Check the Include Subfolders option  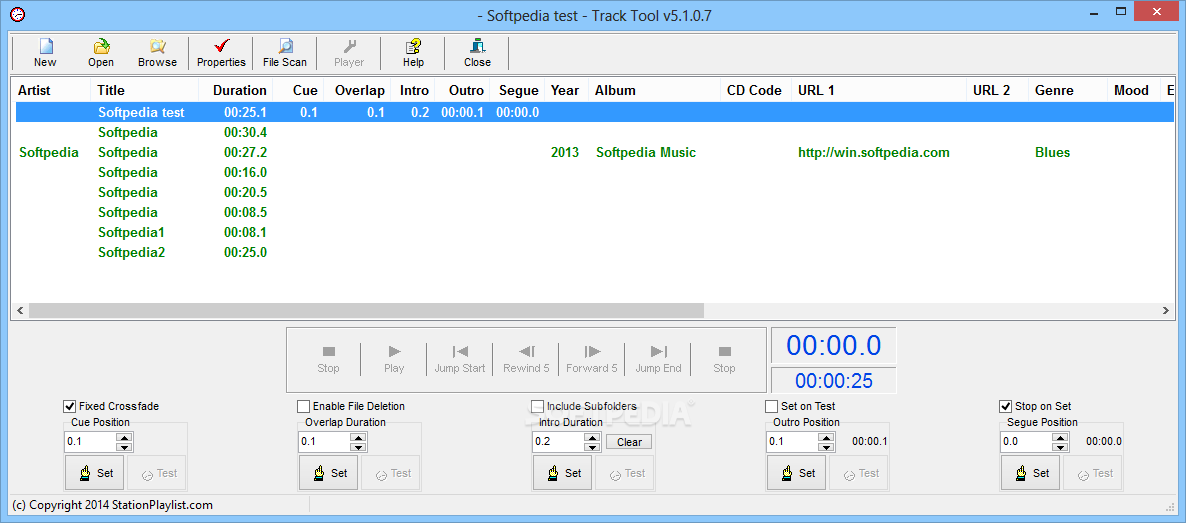pos(537,406)
